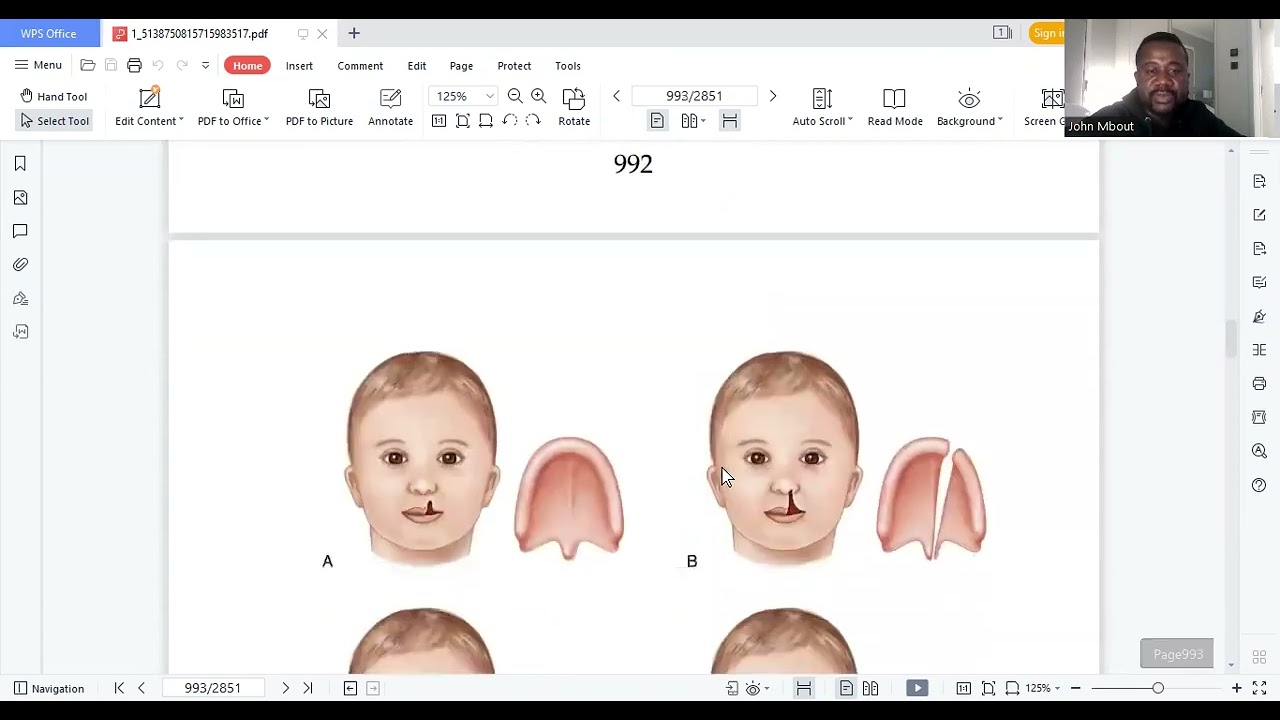
Task: Go to next page arrow in toolbar
Action: pos(772,96)
